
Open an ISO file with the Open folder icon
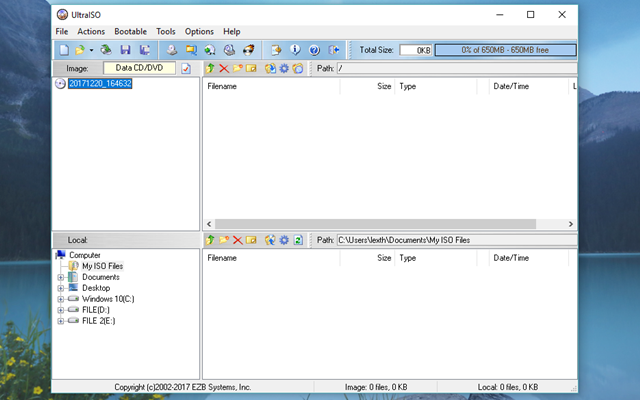coord(80,50)
